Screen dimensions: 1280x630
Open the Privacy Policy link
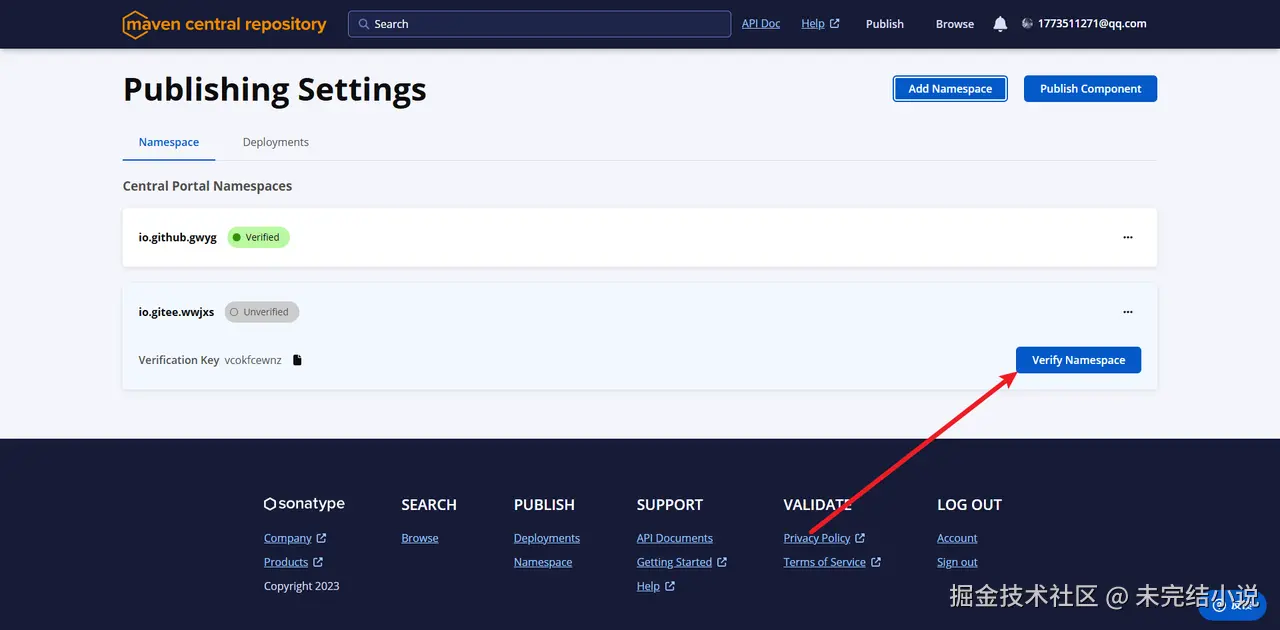tap(824, 538)
